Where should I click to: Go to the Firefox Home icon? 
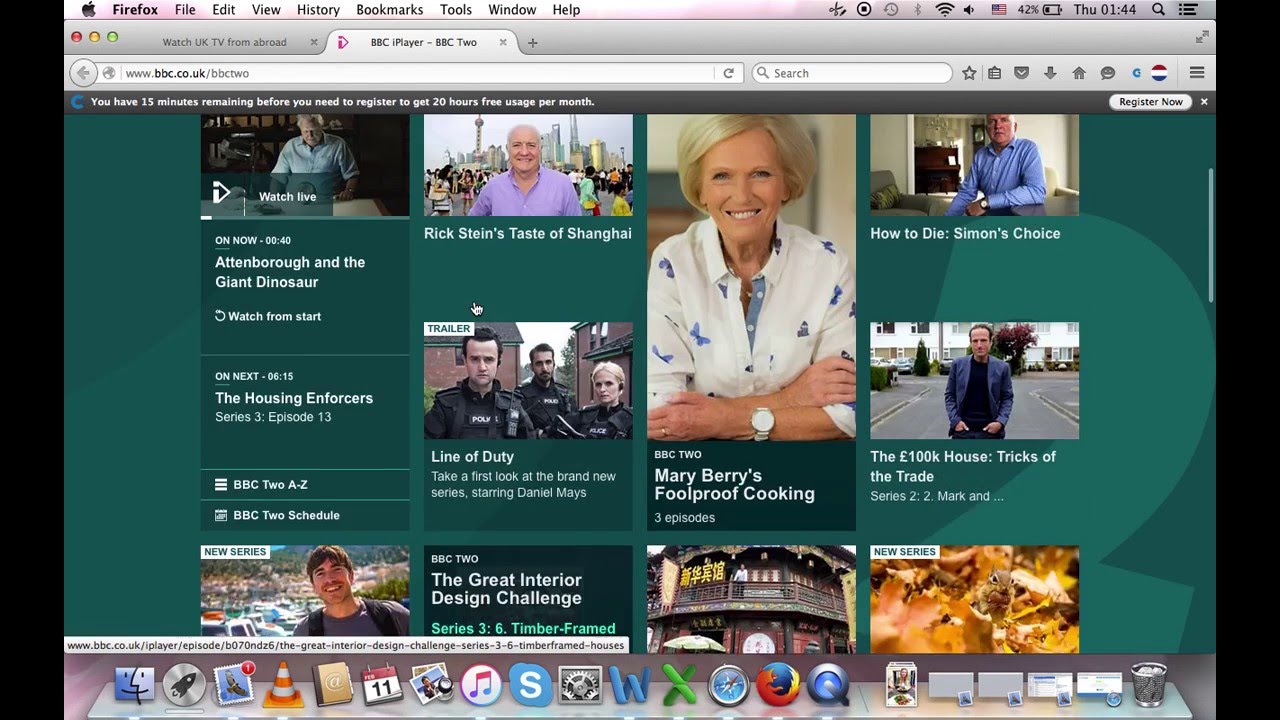1079,73
